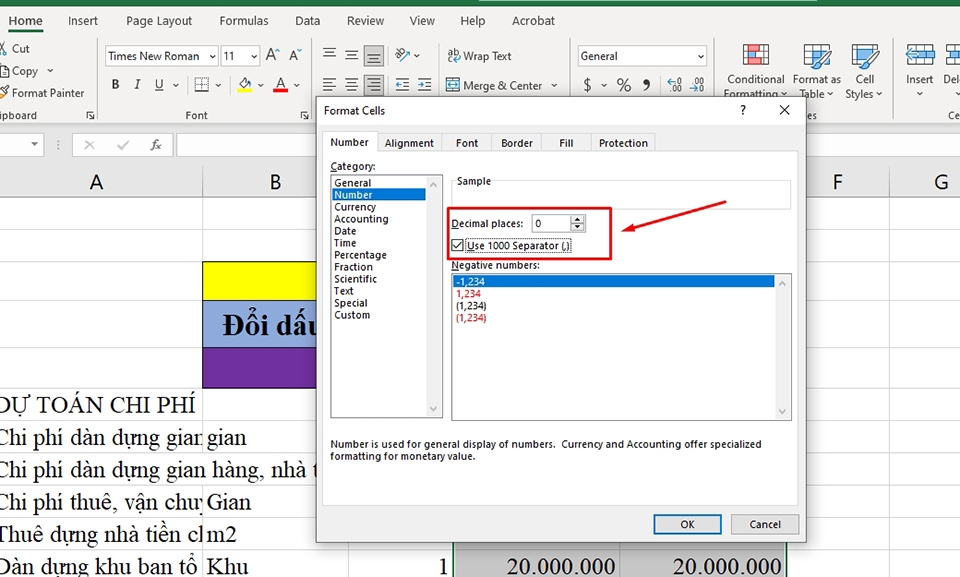Click Increase Indent icon
Viewport: 960px width, 577px height.
coord(424,85)
